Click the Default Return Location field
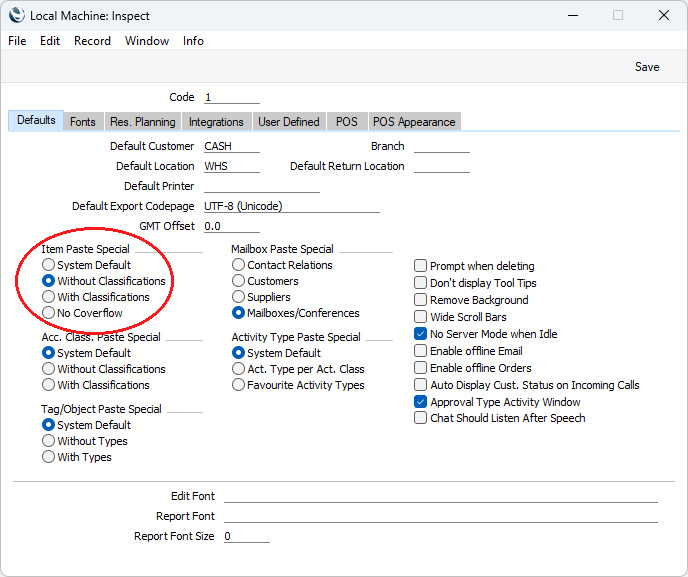The height and width of the screenshot is (577, 688). (442, 166)
